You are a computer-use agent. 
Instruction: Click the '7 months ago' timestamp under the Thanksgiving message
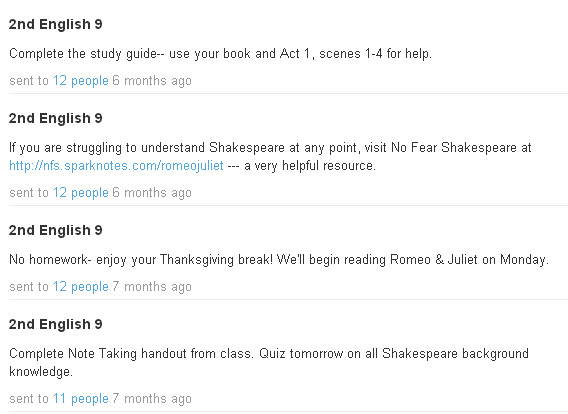152,287
